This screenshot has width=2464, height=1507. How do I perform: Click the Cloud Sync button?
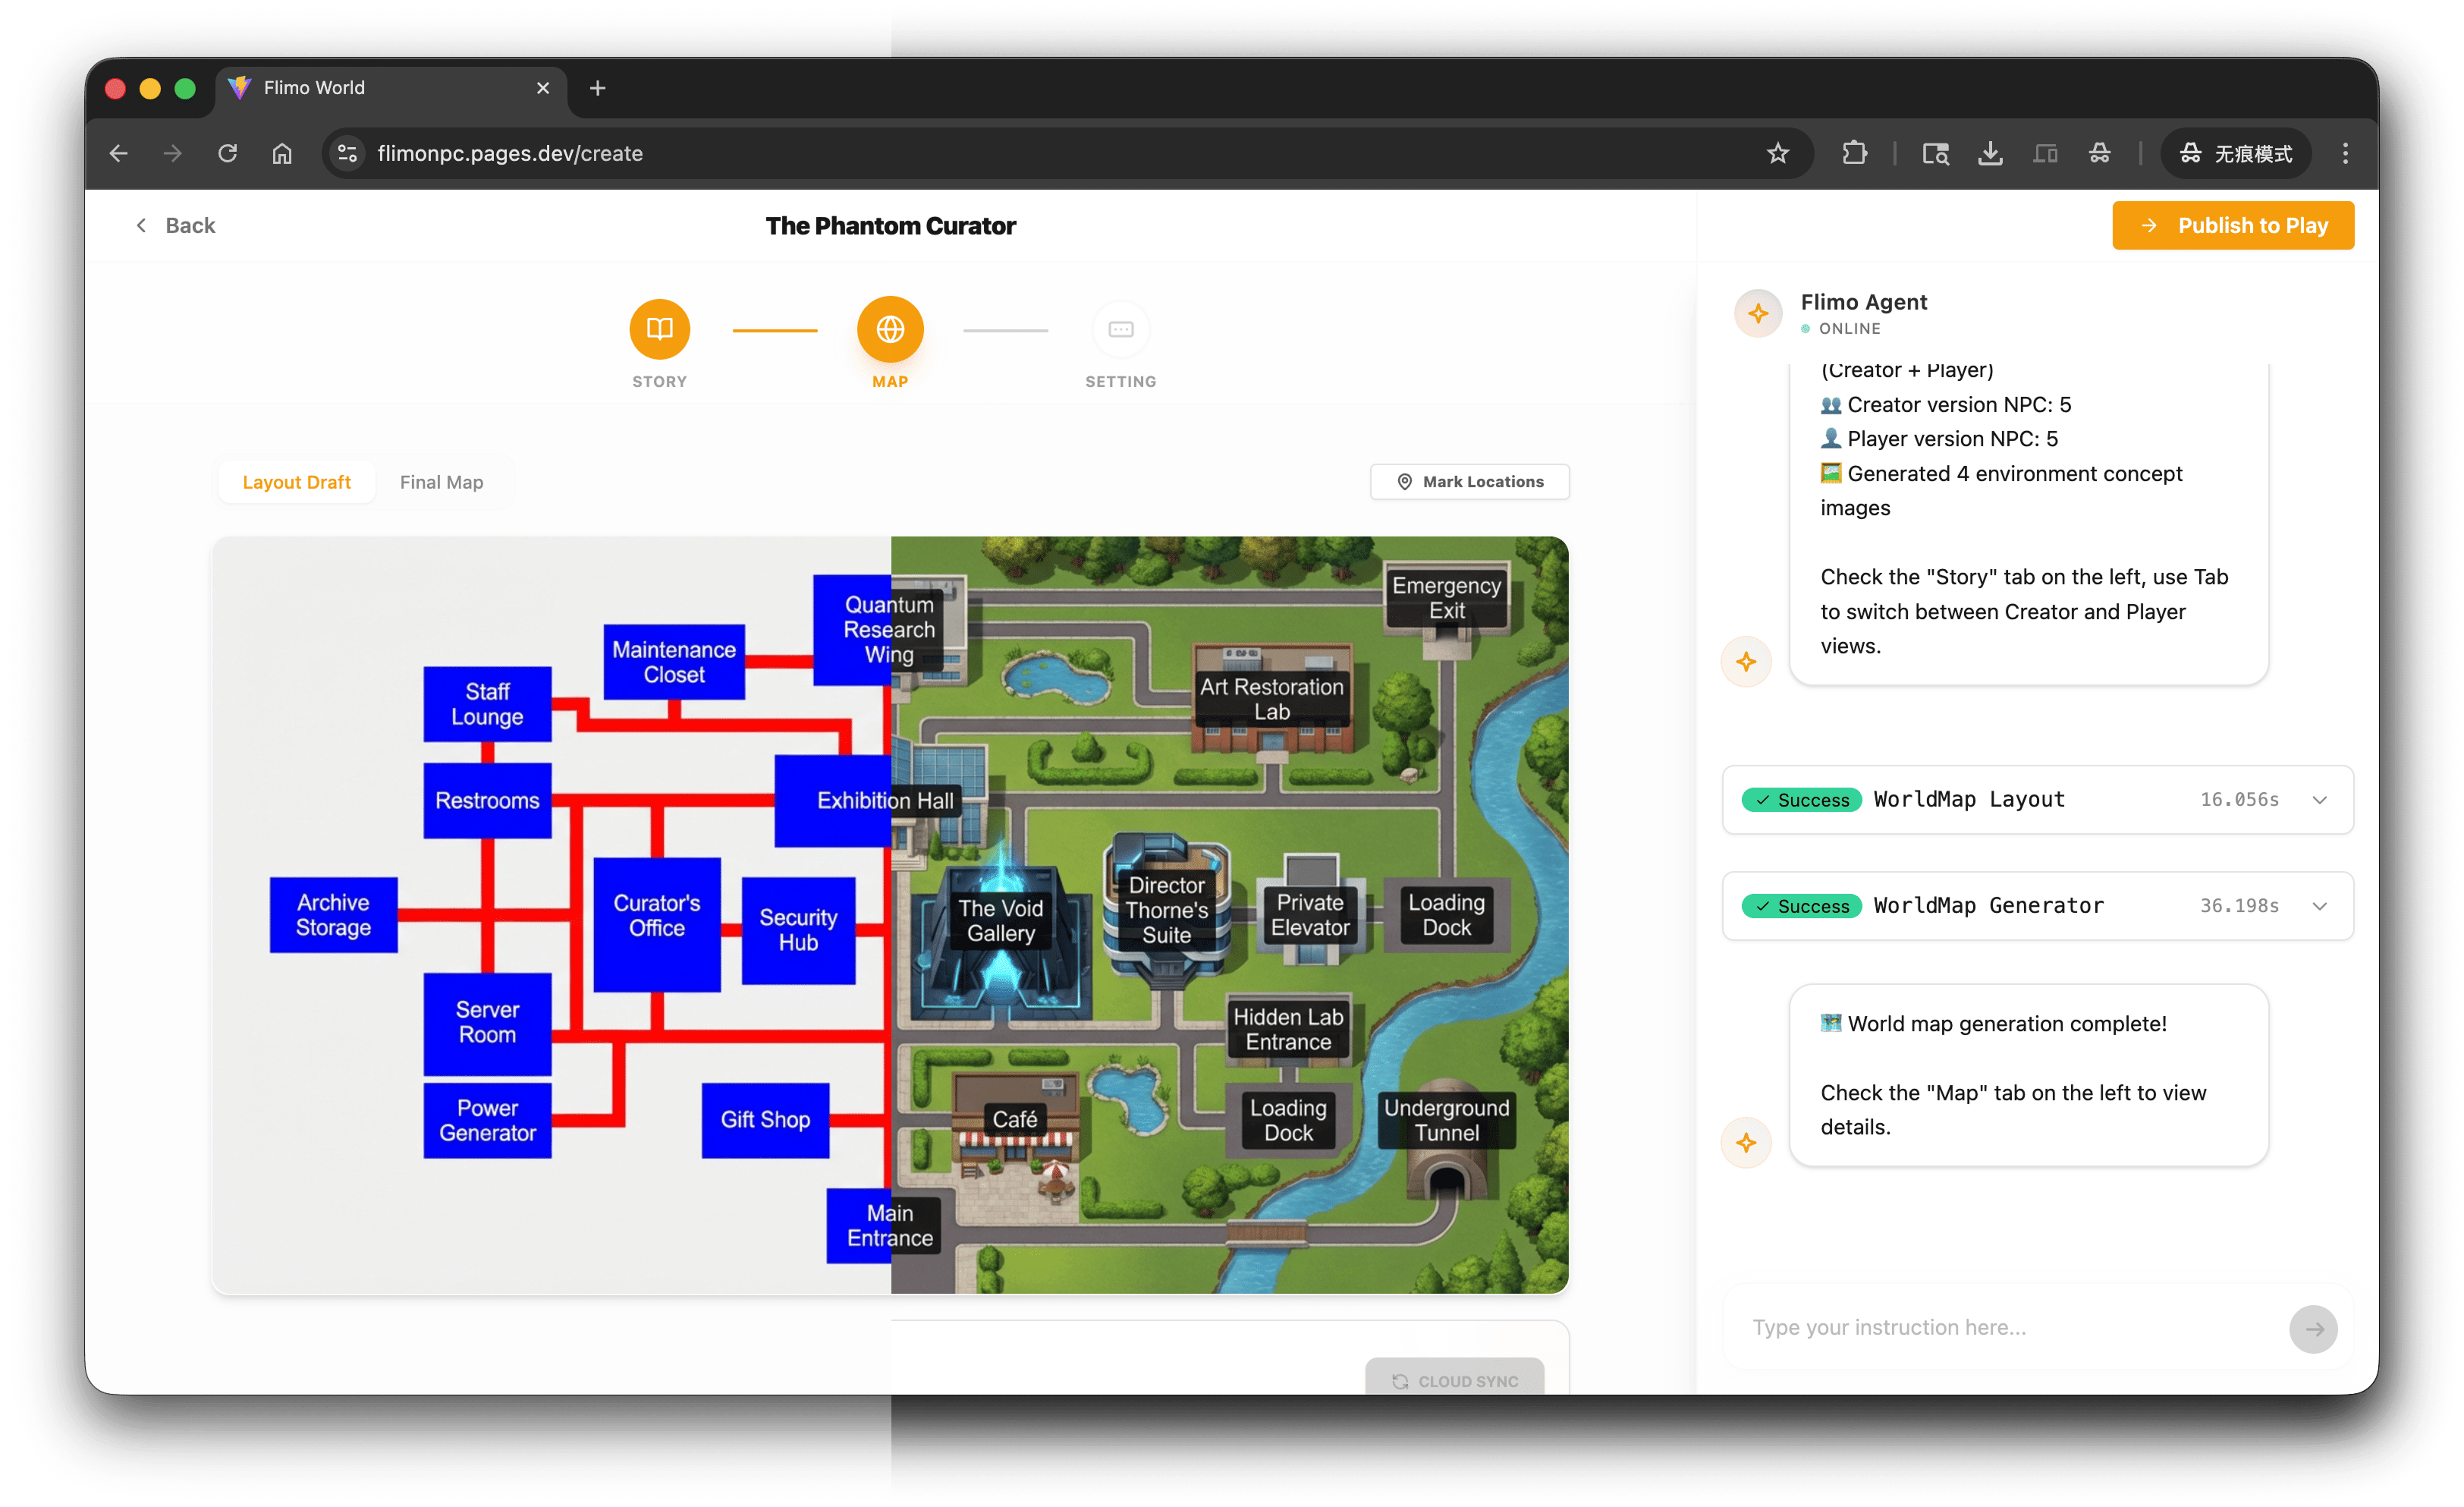coord(1454,1381)
